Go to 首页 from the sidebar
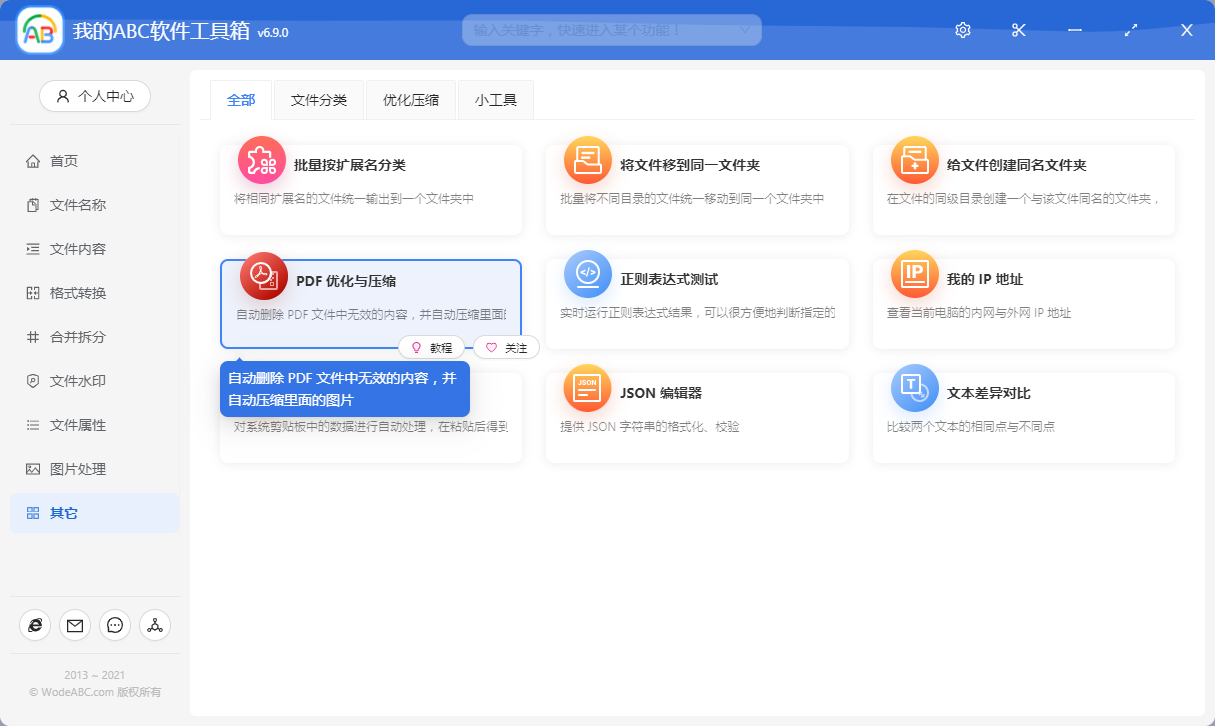 (60, 160)
